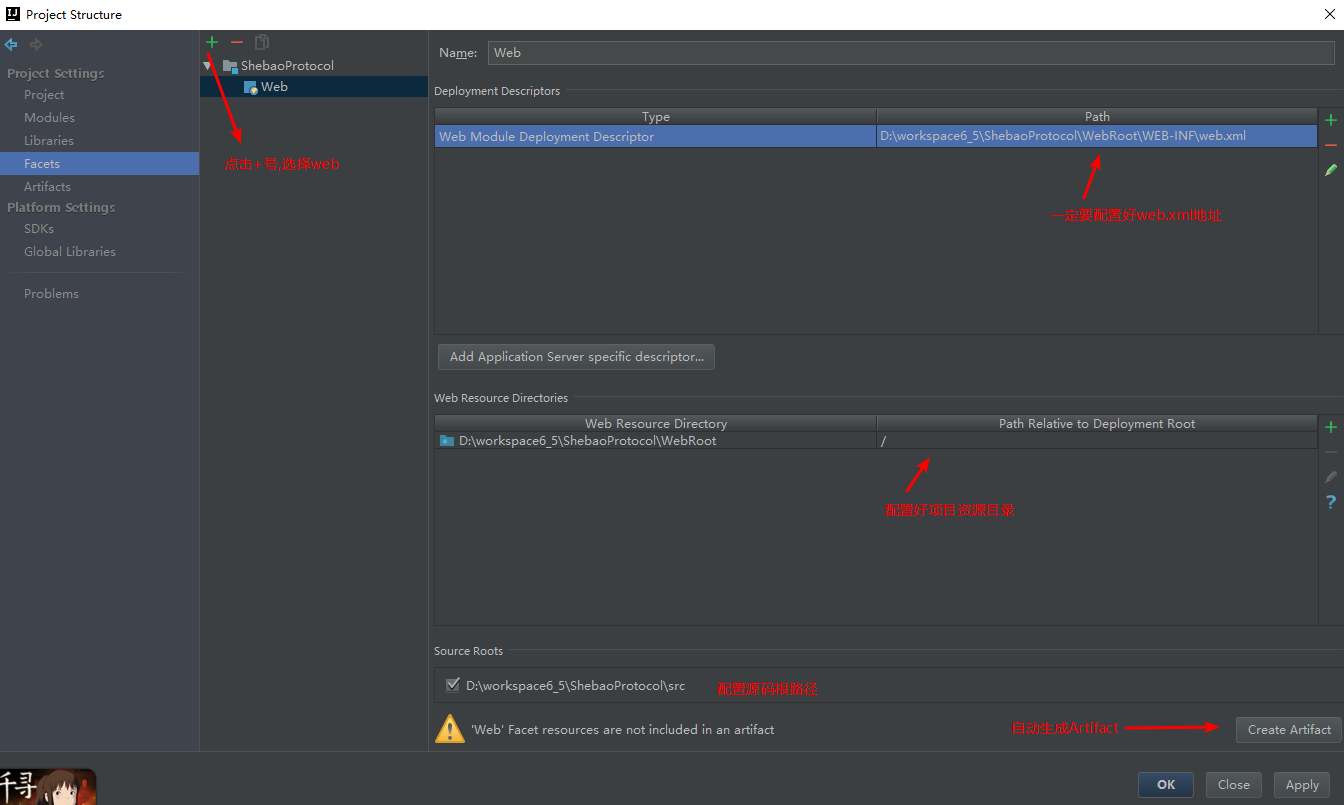This screenshot has width=1344, height=805.
Task: Click the facet resources not included warning text
Action: coord(622,730)
